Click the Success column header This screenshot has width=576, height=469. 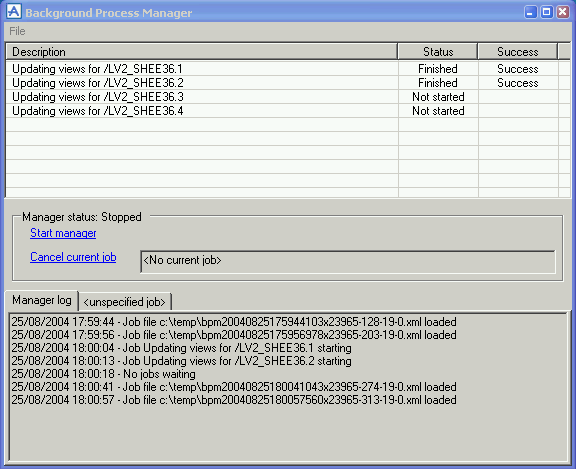517,52
